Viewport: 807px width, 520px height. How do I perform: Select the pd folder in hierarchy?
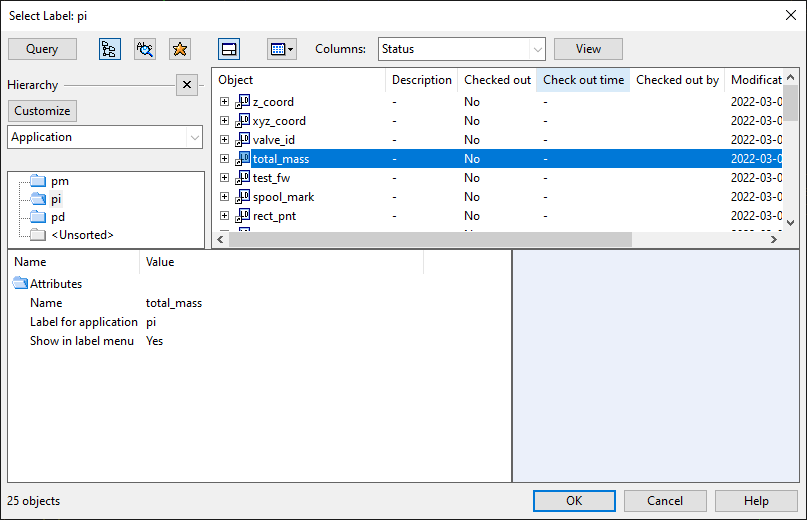(x=58, y=217)
